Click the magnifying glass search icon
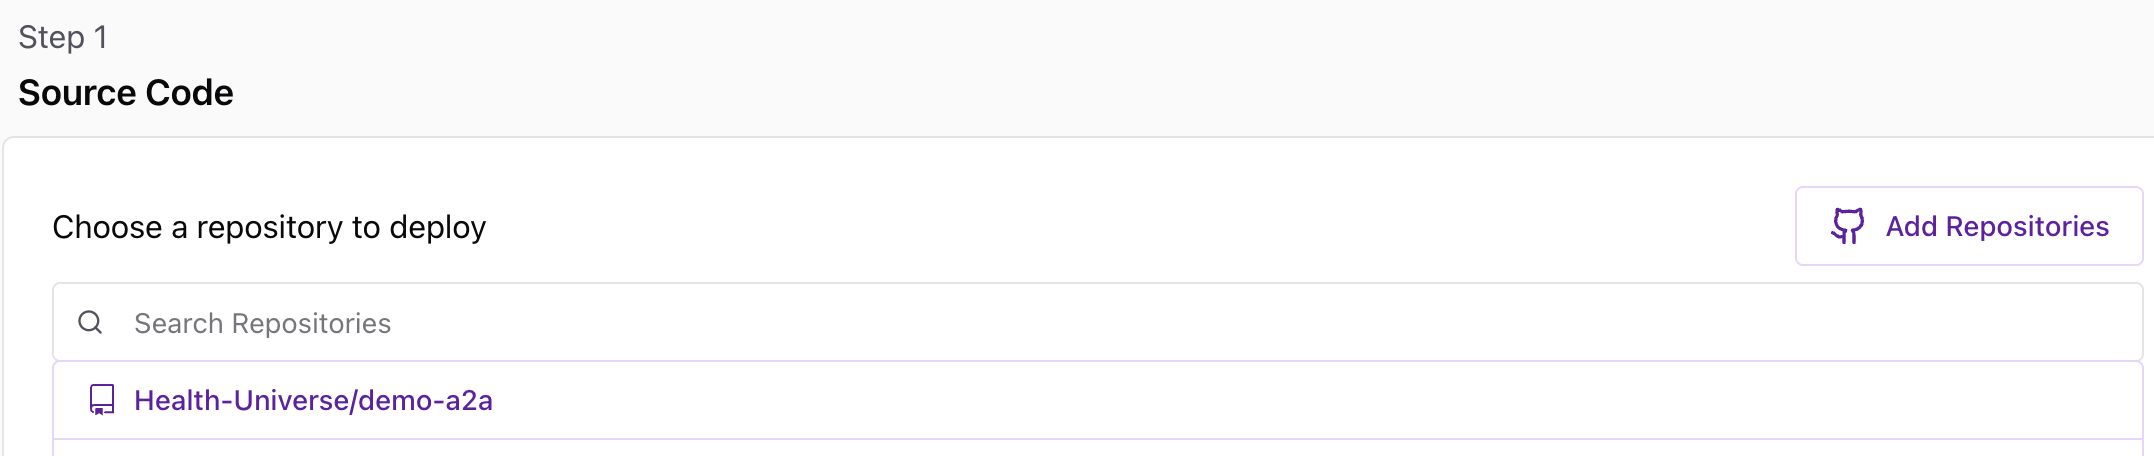 click(90, 322)
